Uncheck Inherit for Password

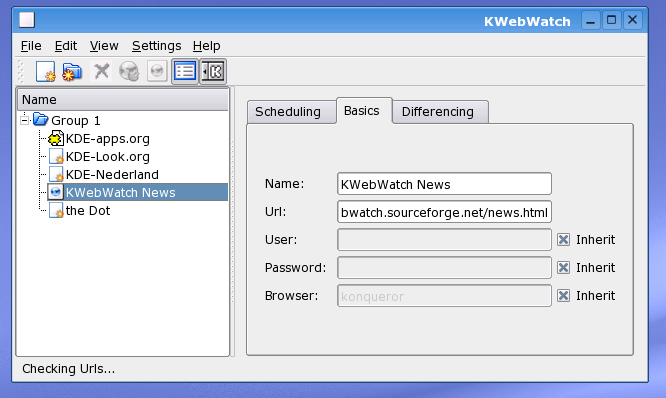point(564,268)
